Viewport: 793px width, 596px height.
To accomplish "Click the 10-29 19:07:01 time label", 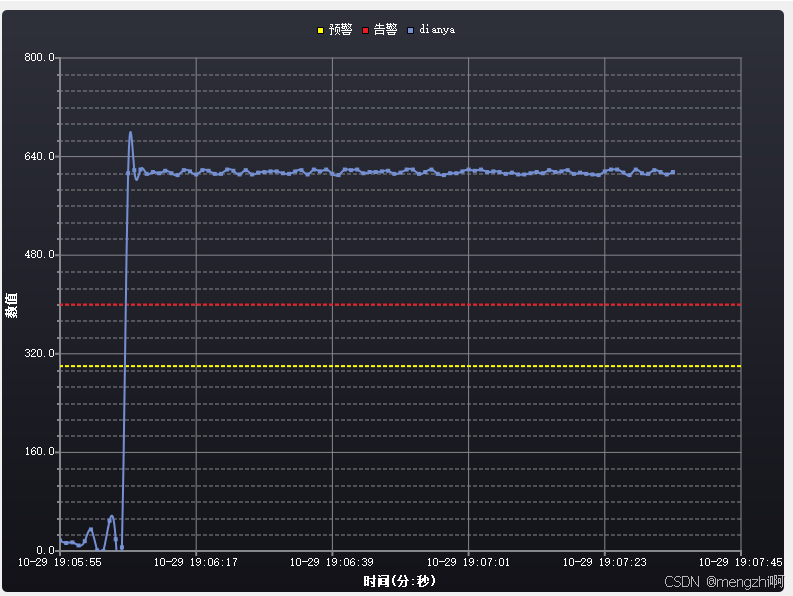I will pos(468,562).
